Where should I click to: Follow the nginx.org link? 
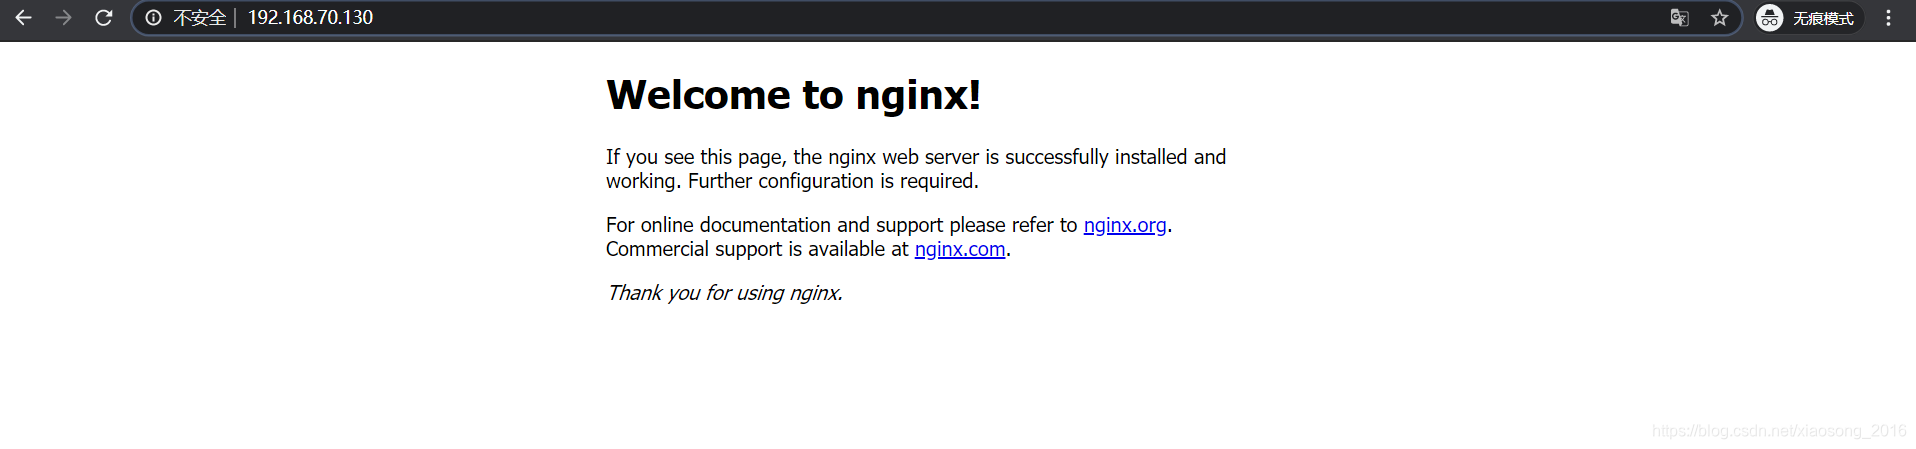pyautogui.click(x=1125, y=225)
